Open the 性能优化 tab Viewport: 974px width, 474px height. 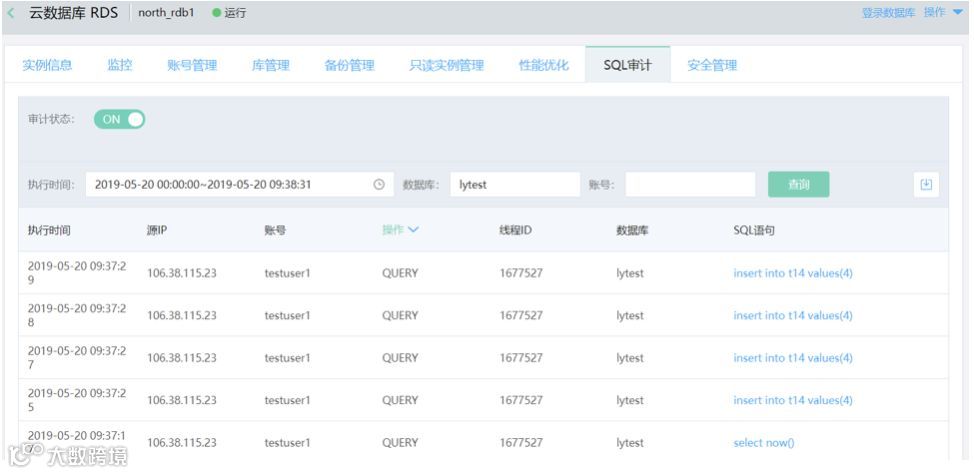coord(544,65)
